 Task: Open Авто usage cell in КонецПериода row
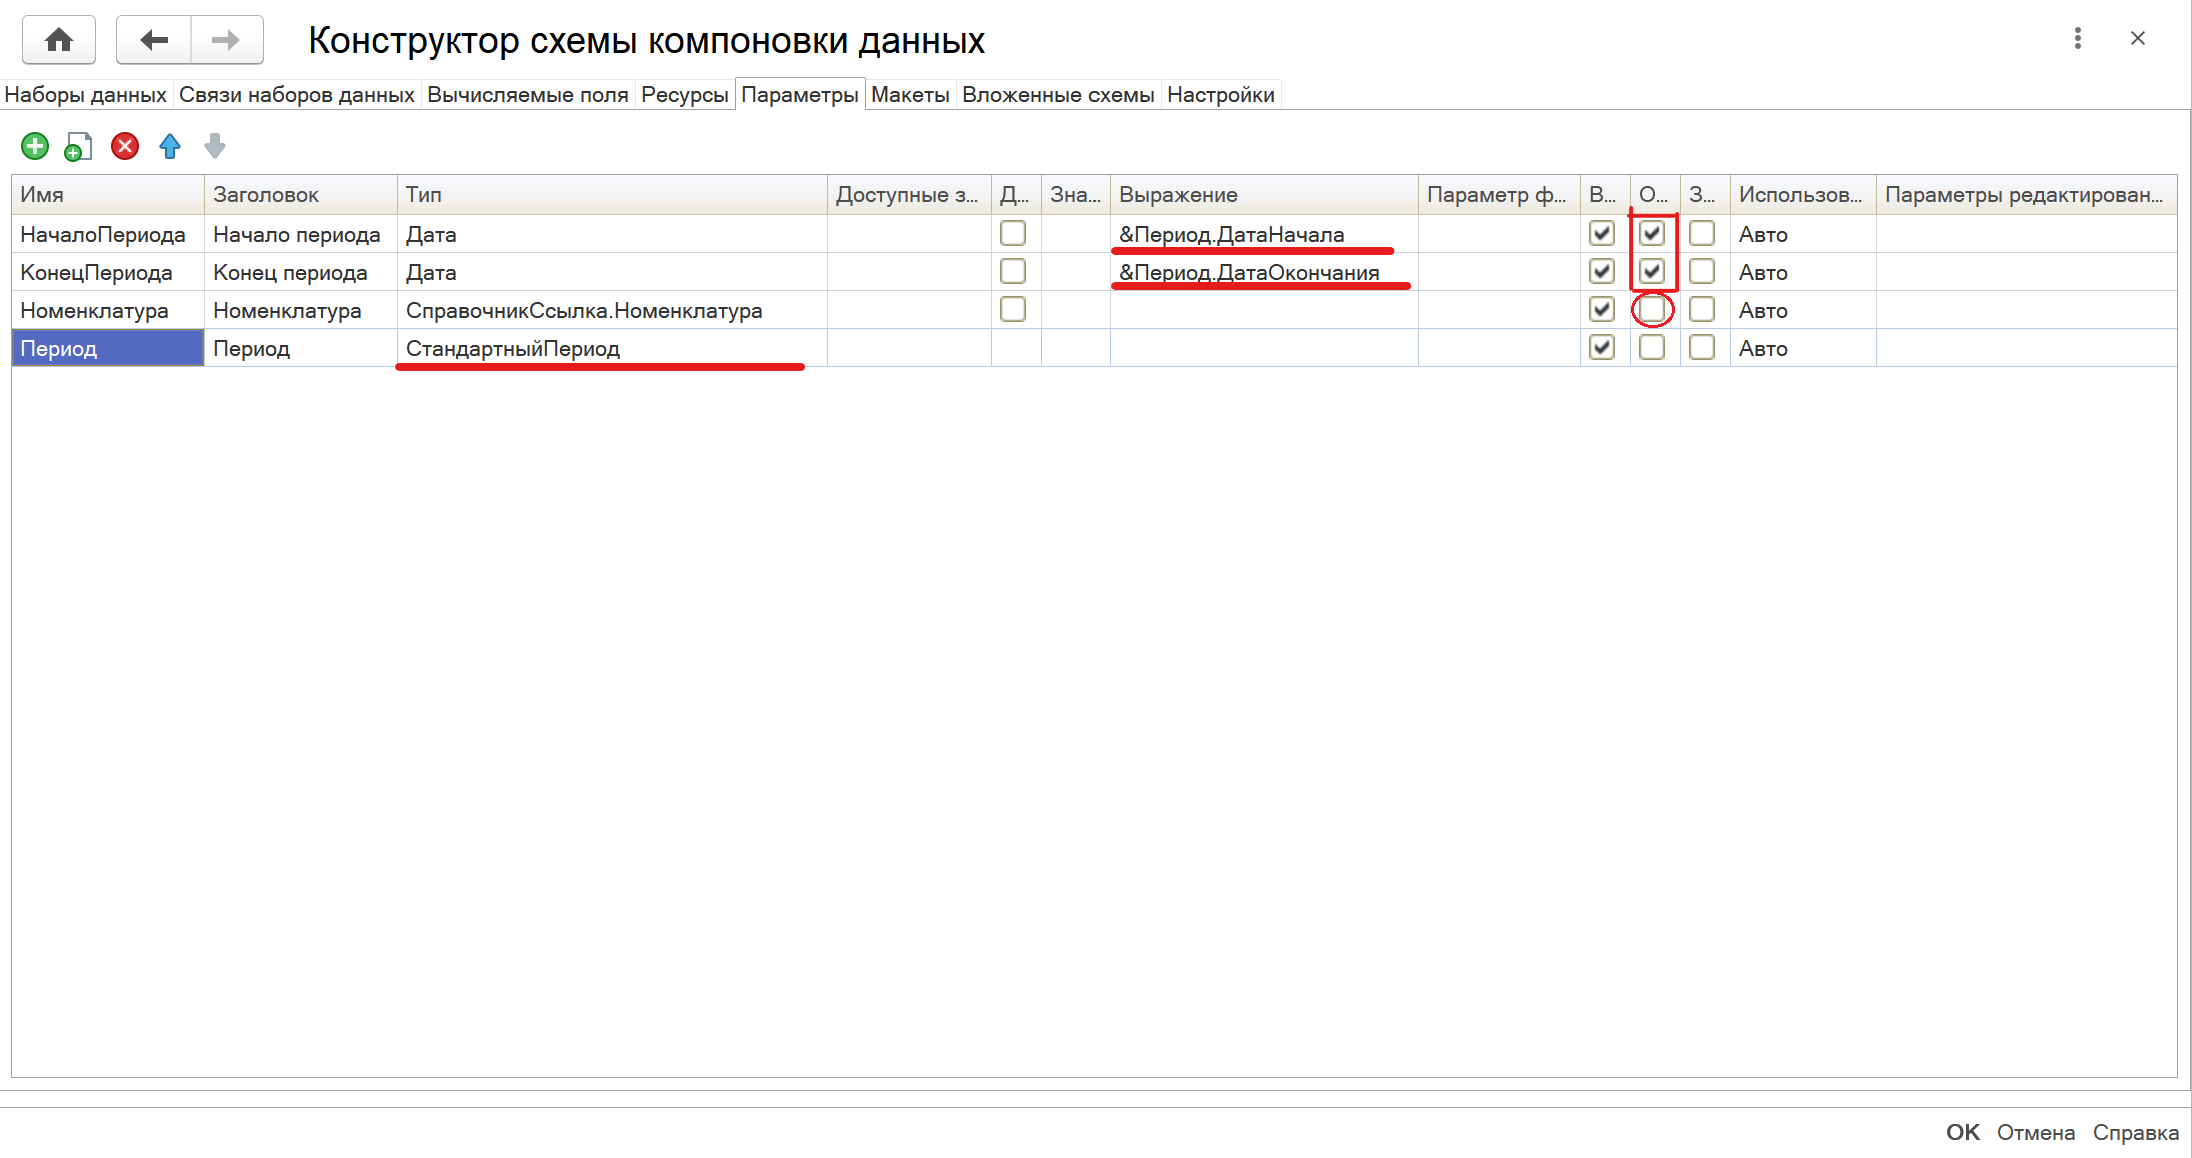click(x=1803, y=272)
